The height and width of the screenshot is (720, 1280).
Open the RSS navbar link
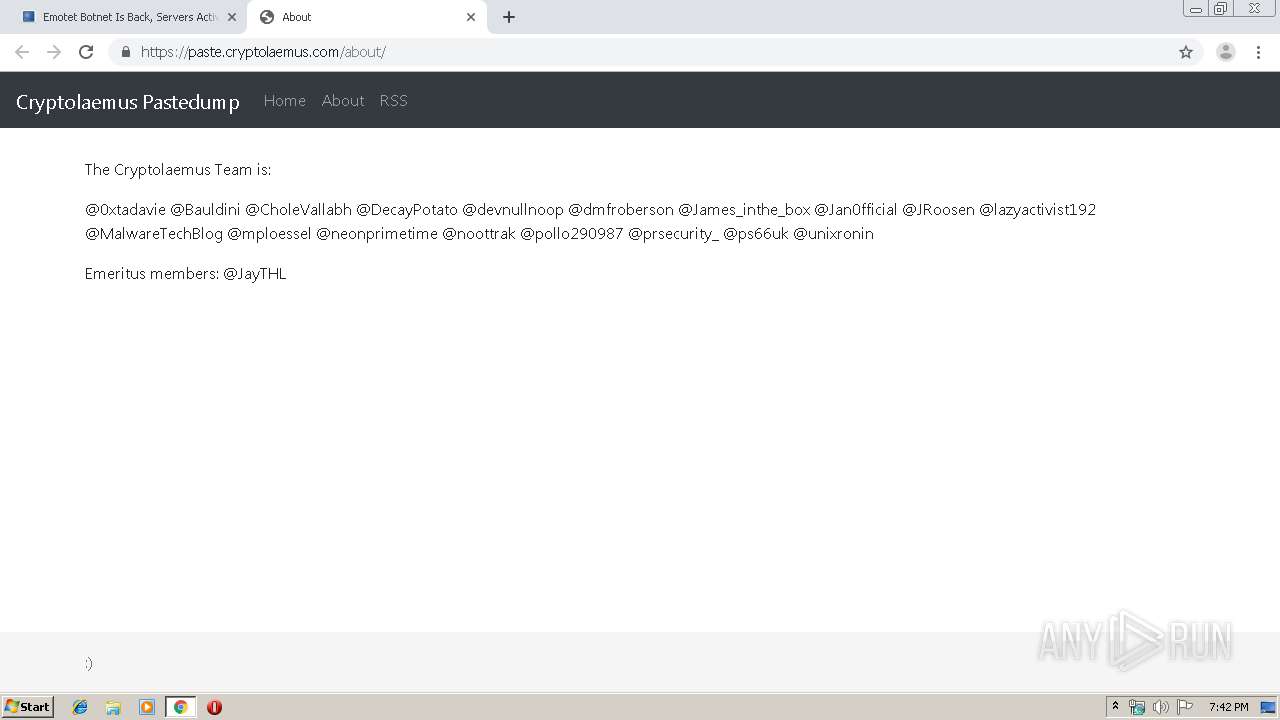(x=394, y=100)
